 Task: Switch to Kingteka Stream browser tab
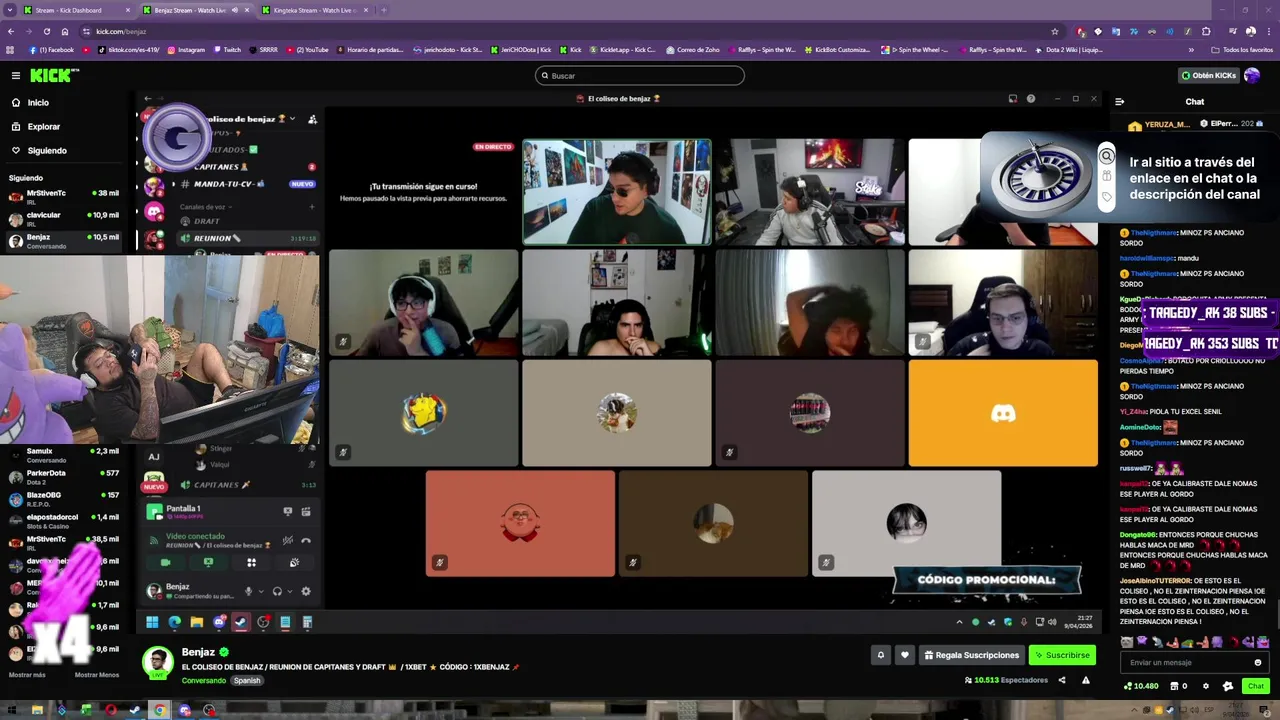[x=313, y=10]
